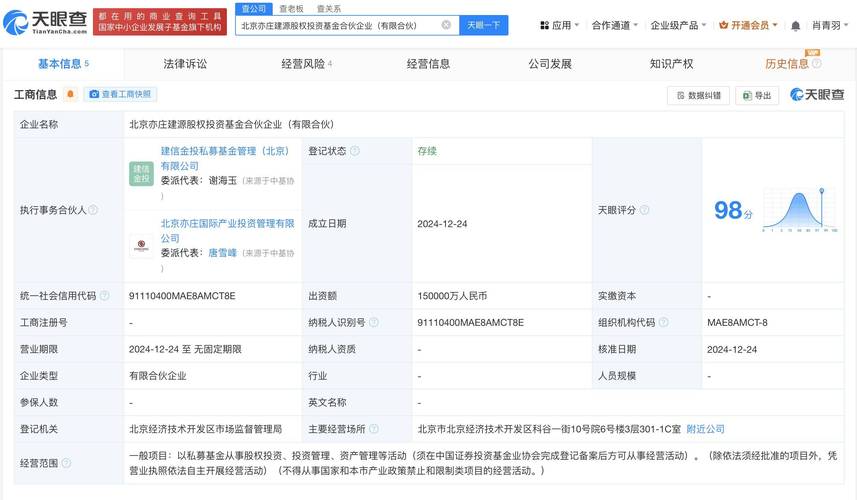Click the 北京经济技术开发区市场监督管理局 cell

(206, 429)
